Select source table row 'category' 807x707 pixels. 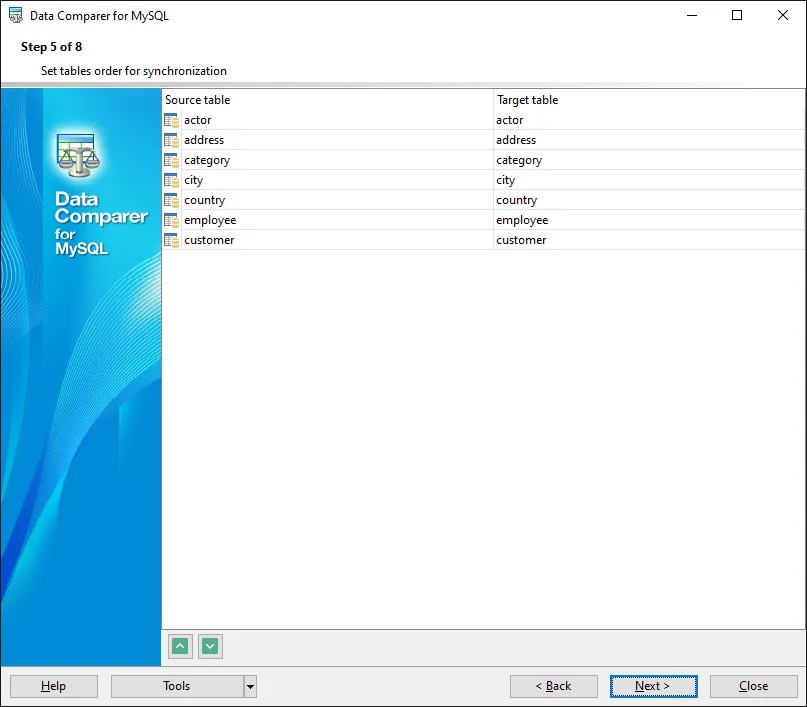(x=337, y=160)
